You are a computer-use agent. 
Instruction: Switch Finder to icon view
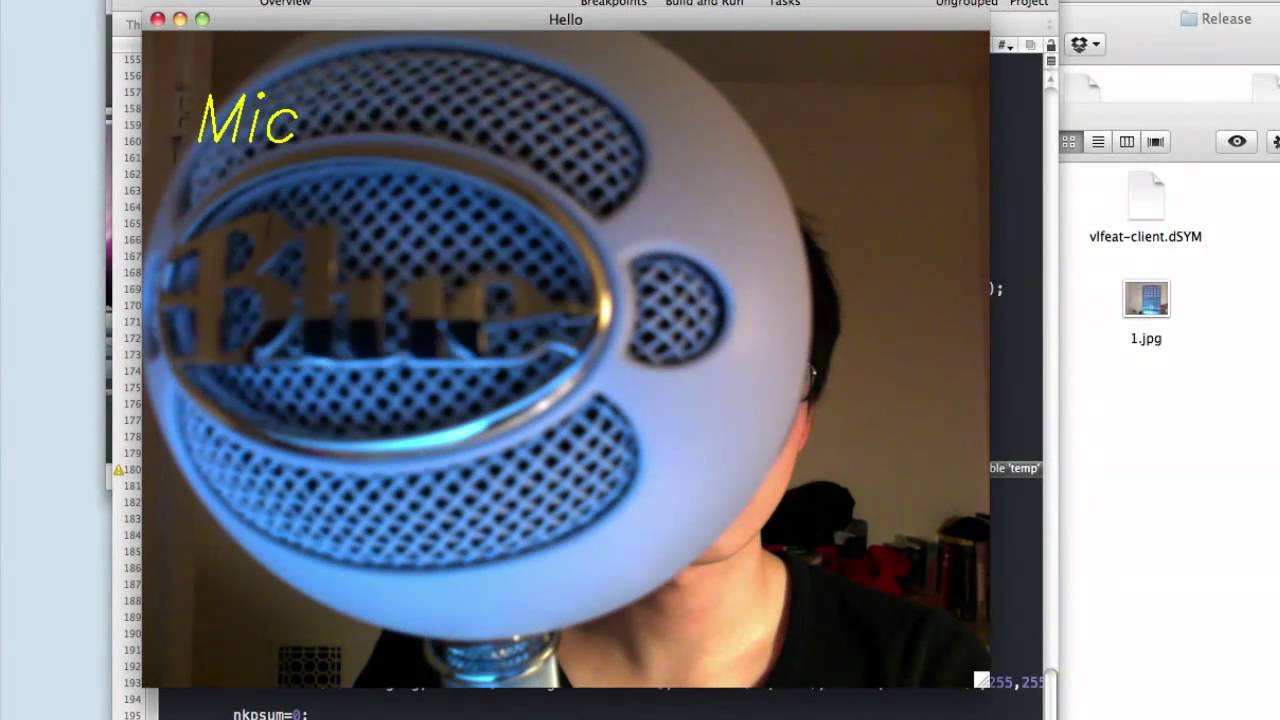[1069, 142]
